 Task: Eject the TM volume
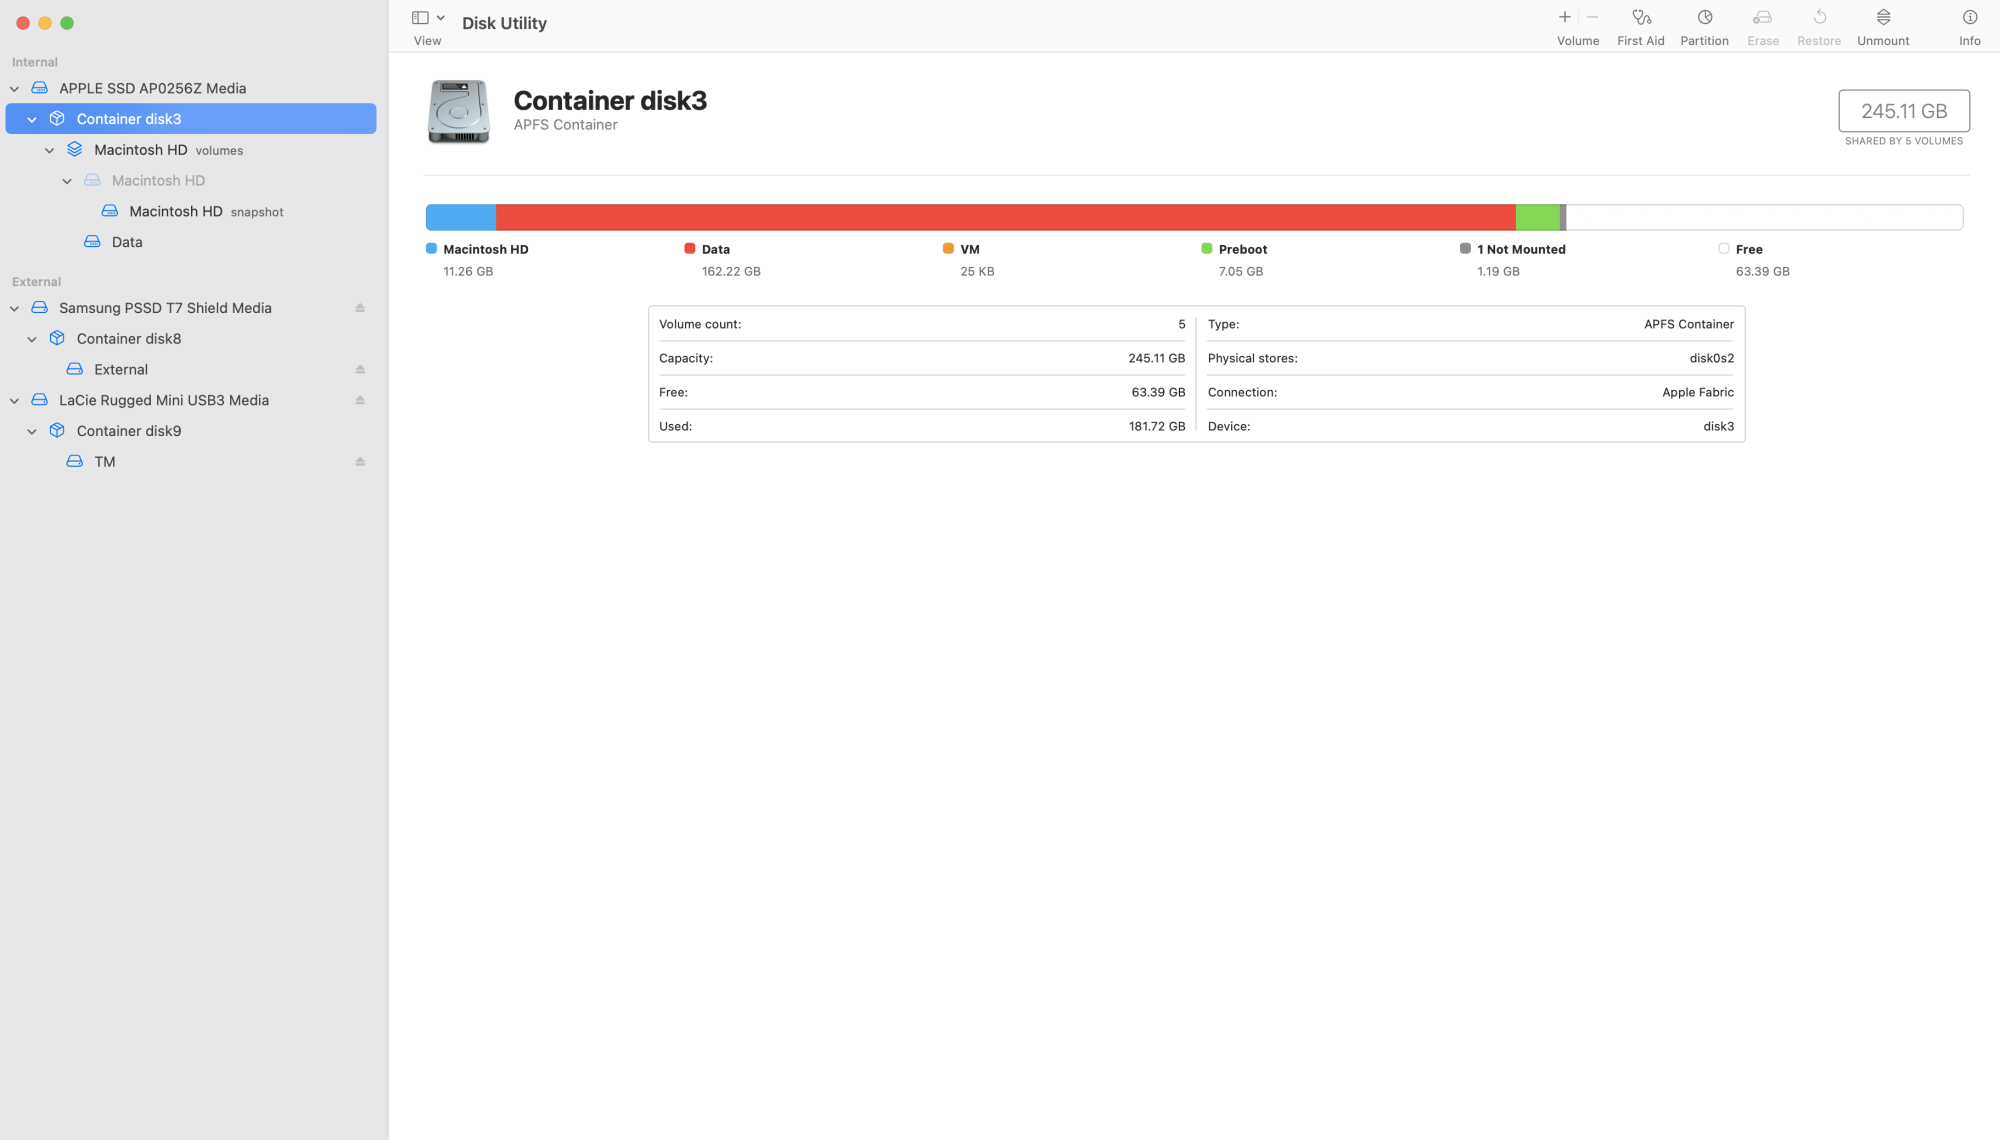[x=360, y=462]
